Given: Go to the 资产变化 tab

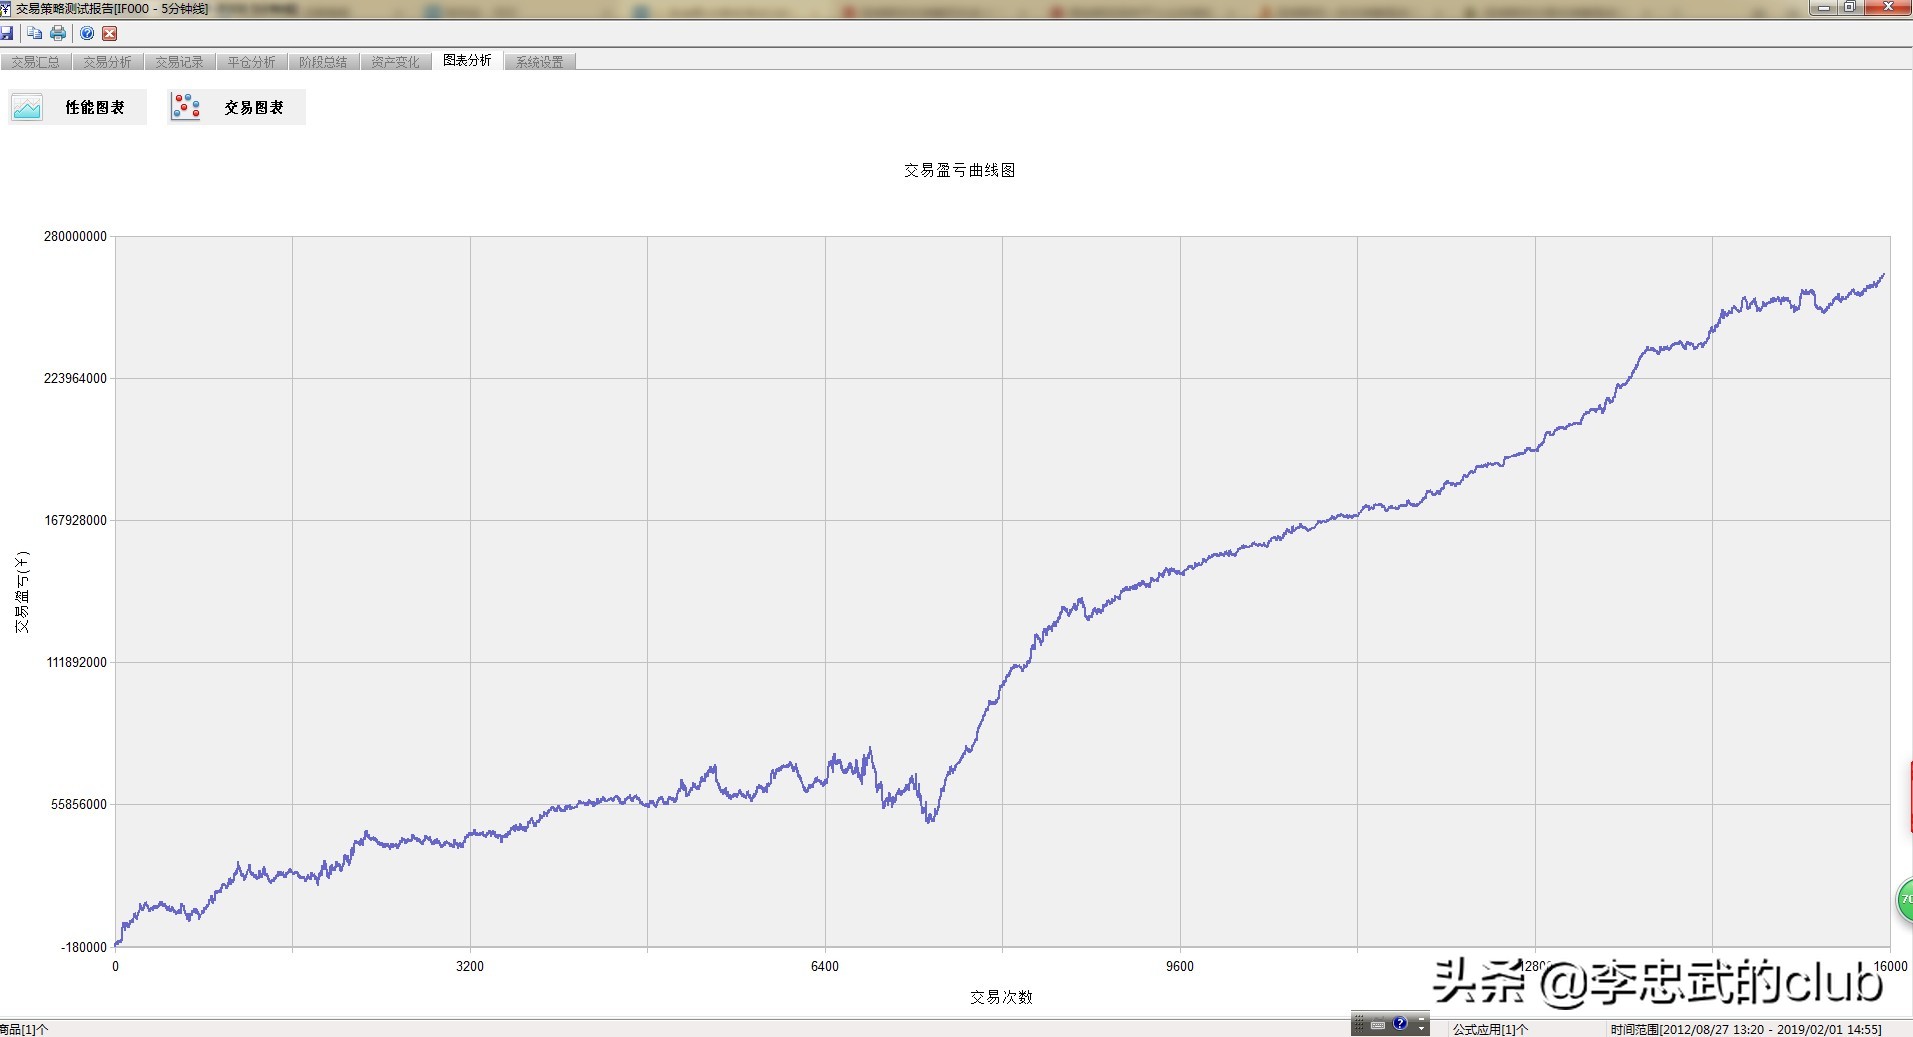Looking at the screenshot, I should point(395,62).
